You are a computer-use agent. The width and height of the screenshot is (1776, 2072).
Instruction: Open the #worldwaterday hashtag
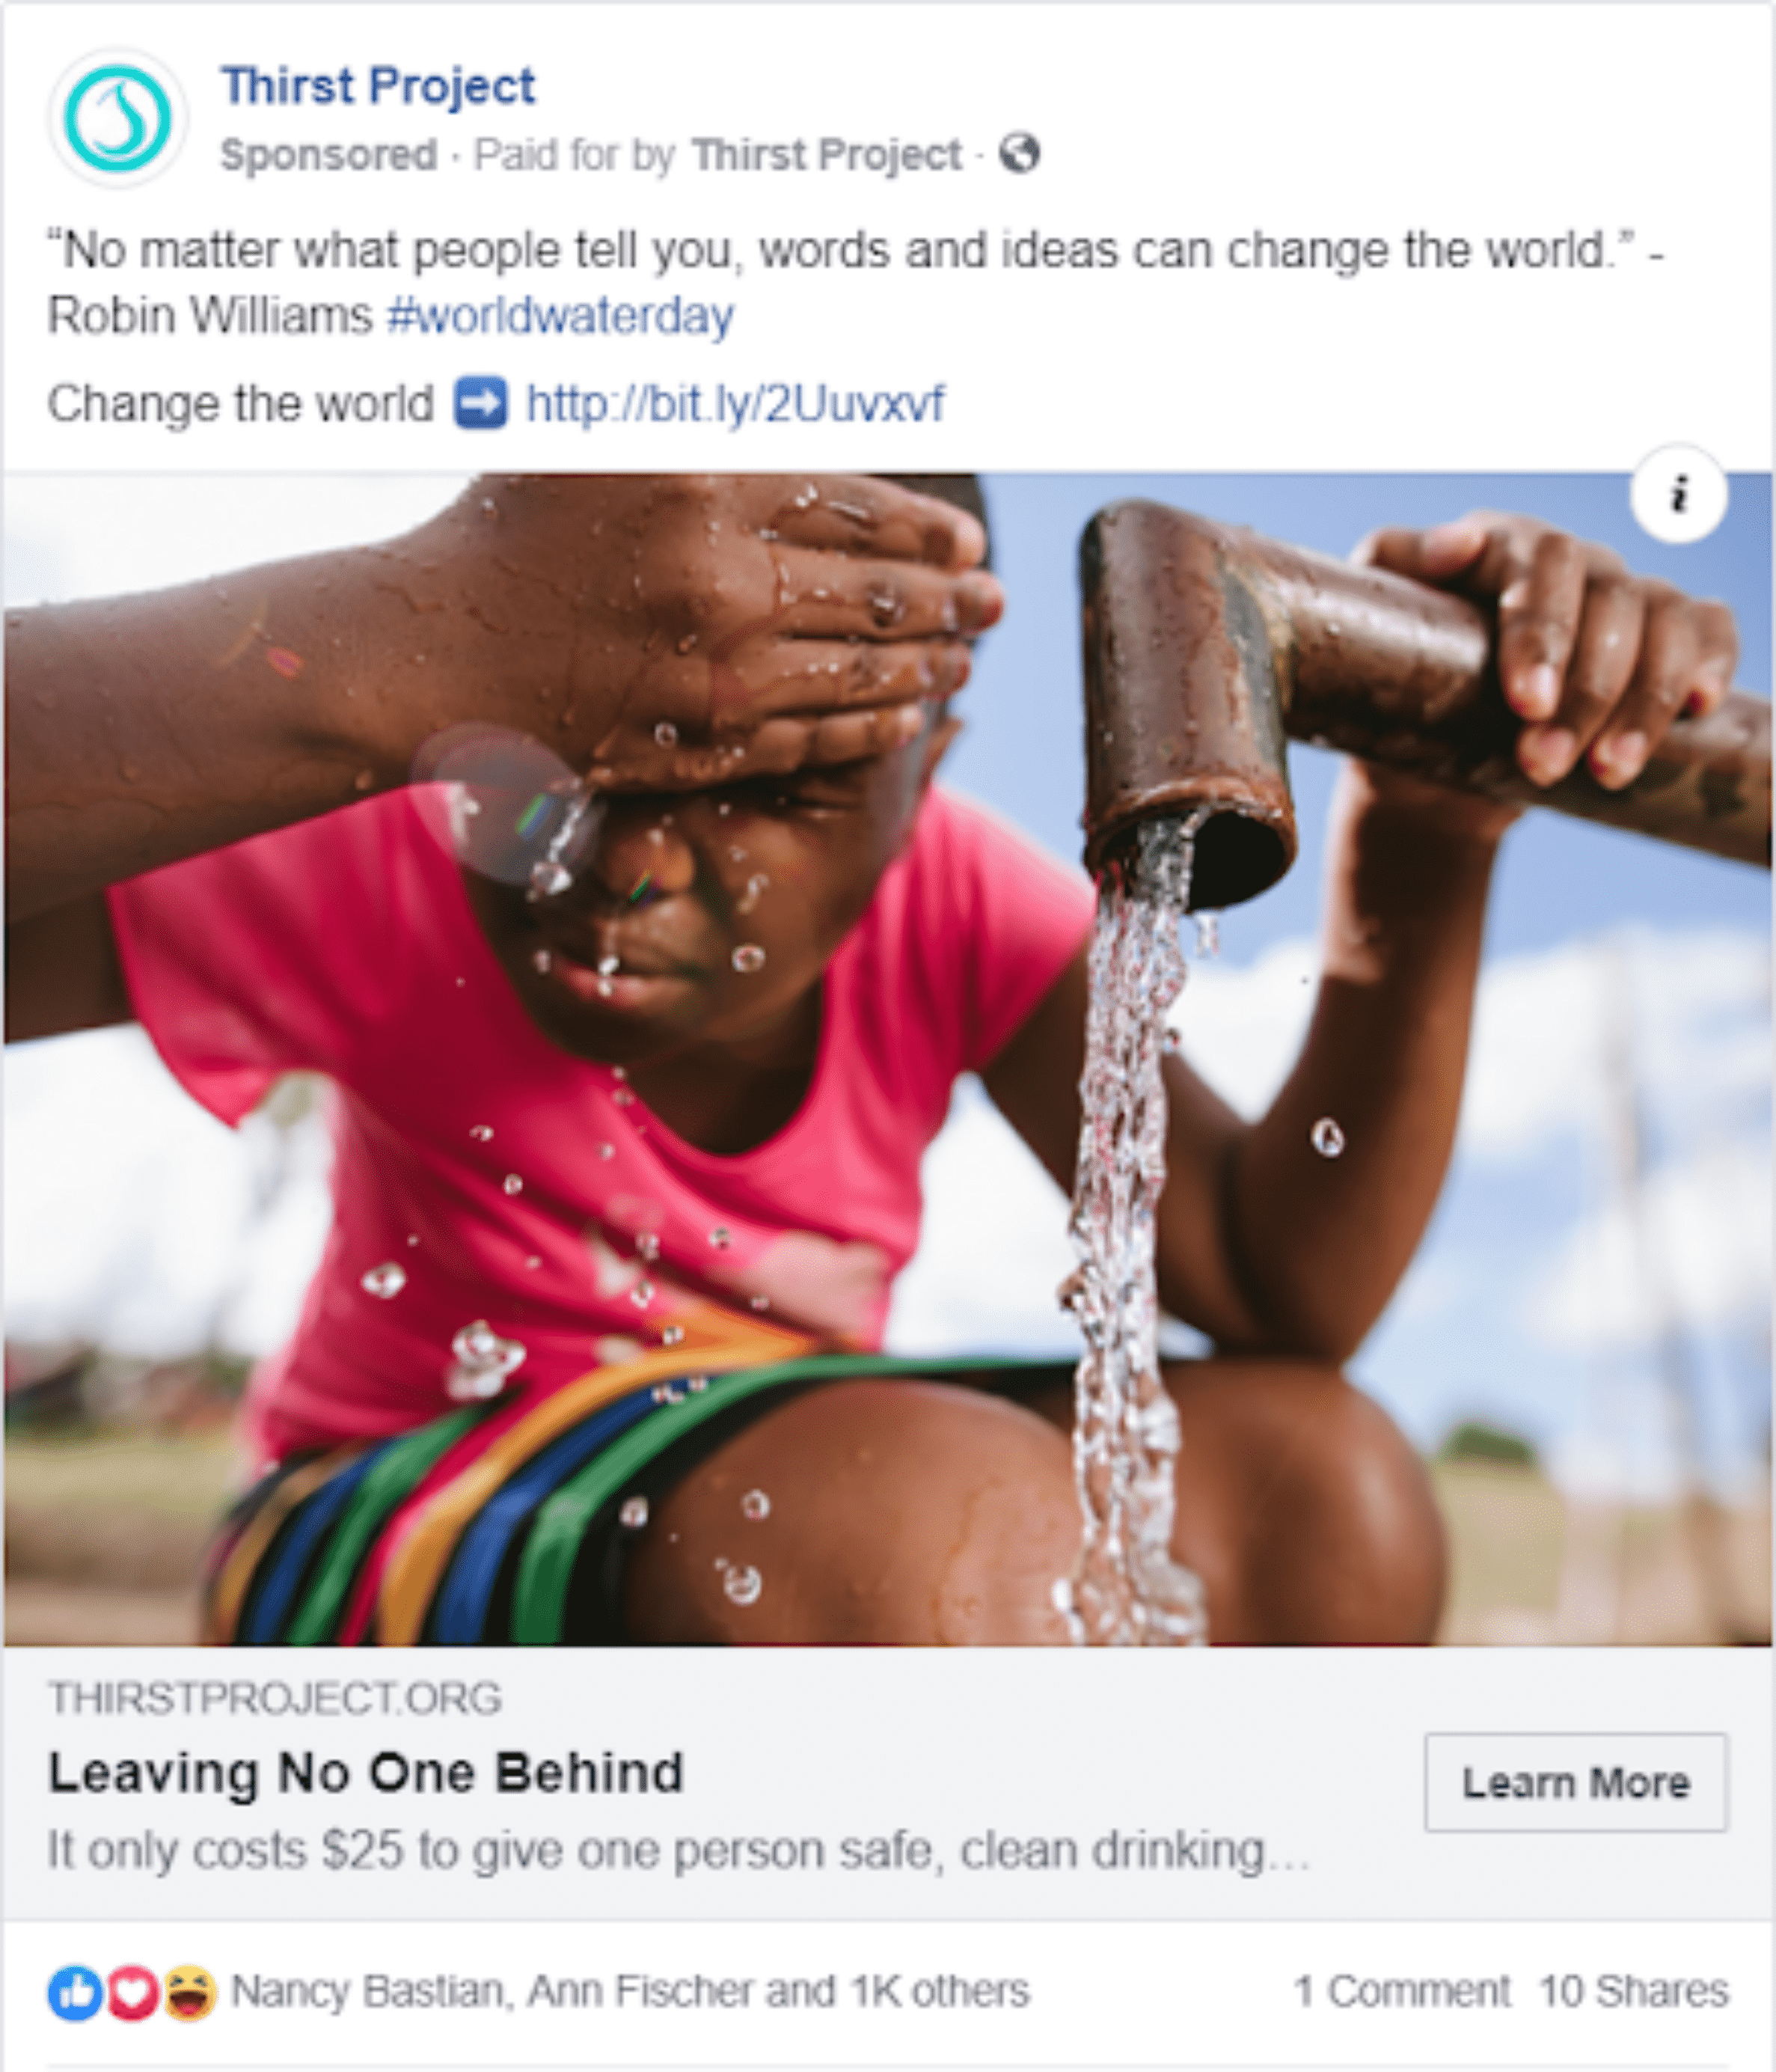(x=560, y=316)
